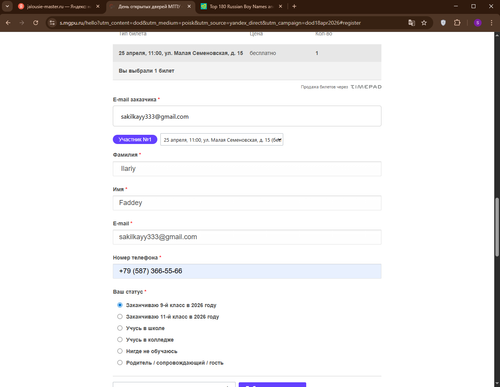500x387 pixels.
Task: Open a new browser tab
Action: pos(294,6)
